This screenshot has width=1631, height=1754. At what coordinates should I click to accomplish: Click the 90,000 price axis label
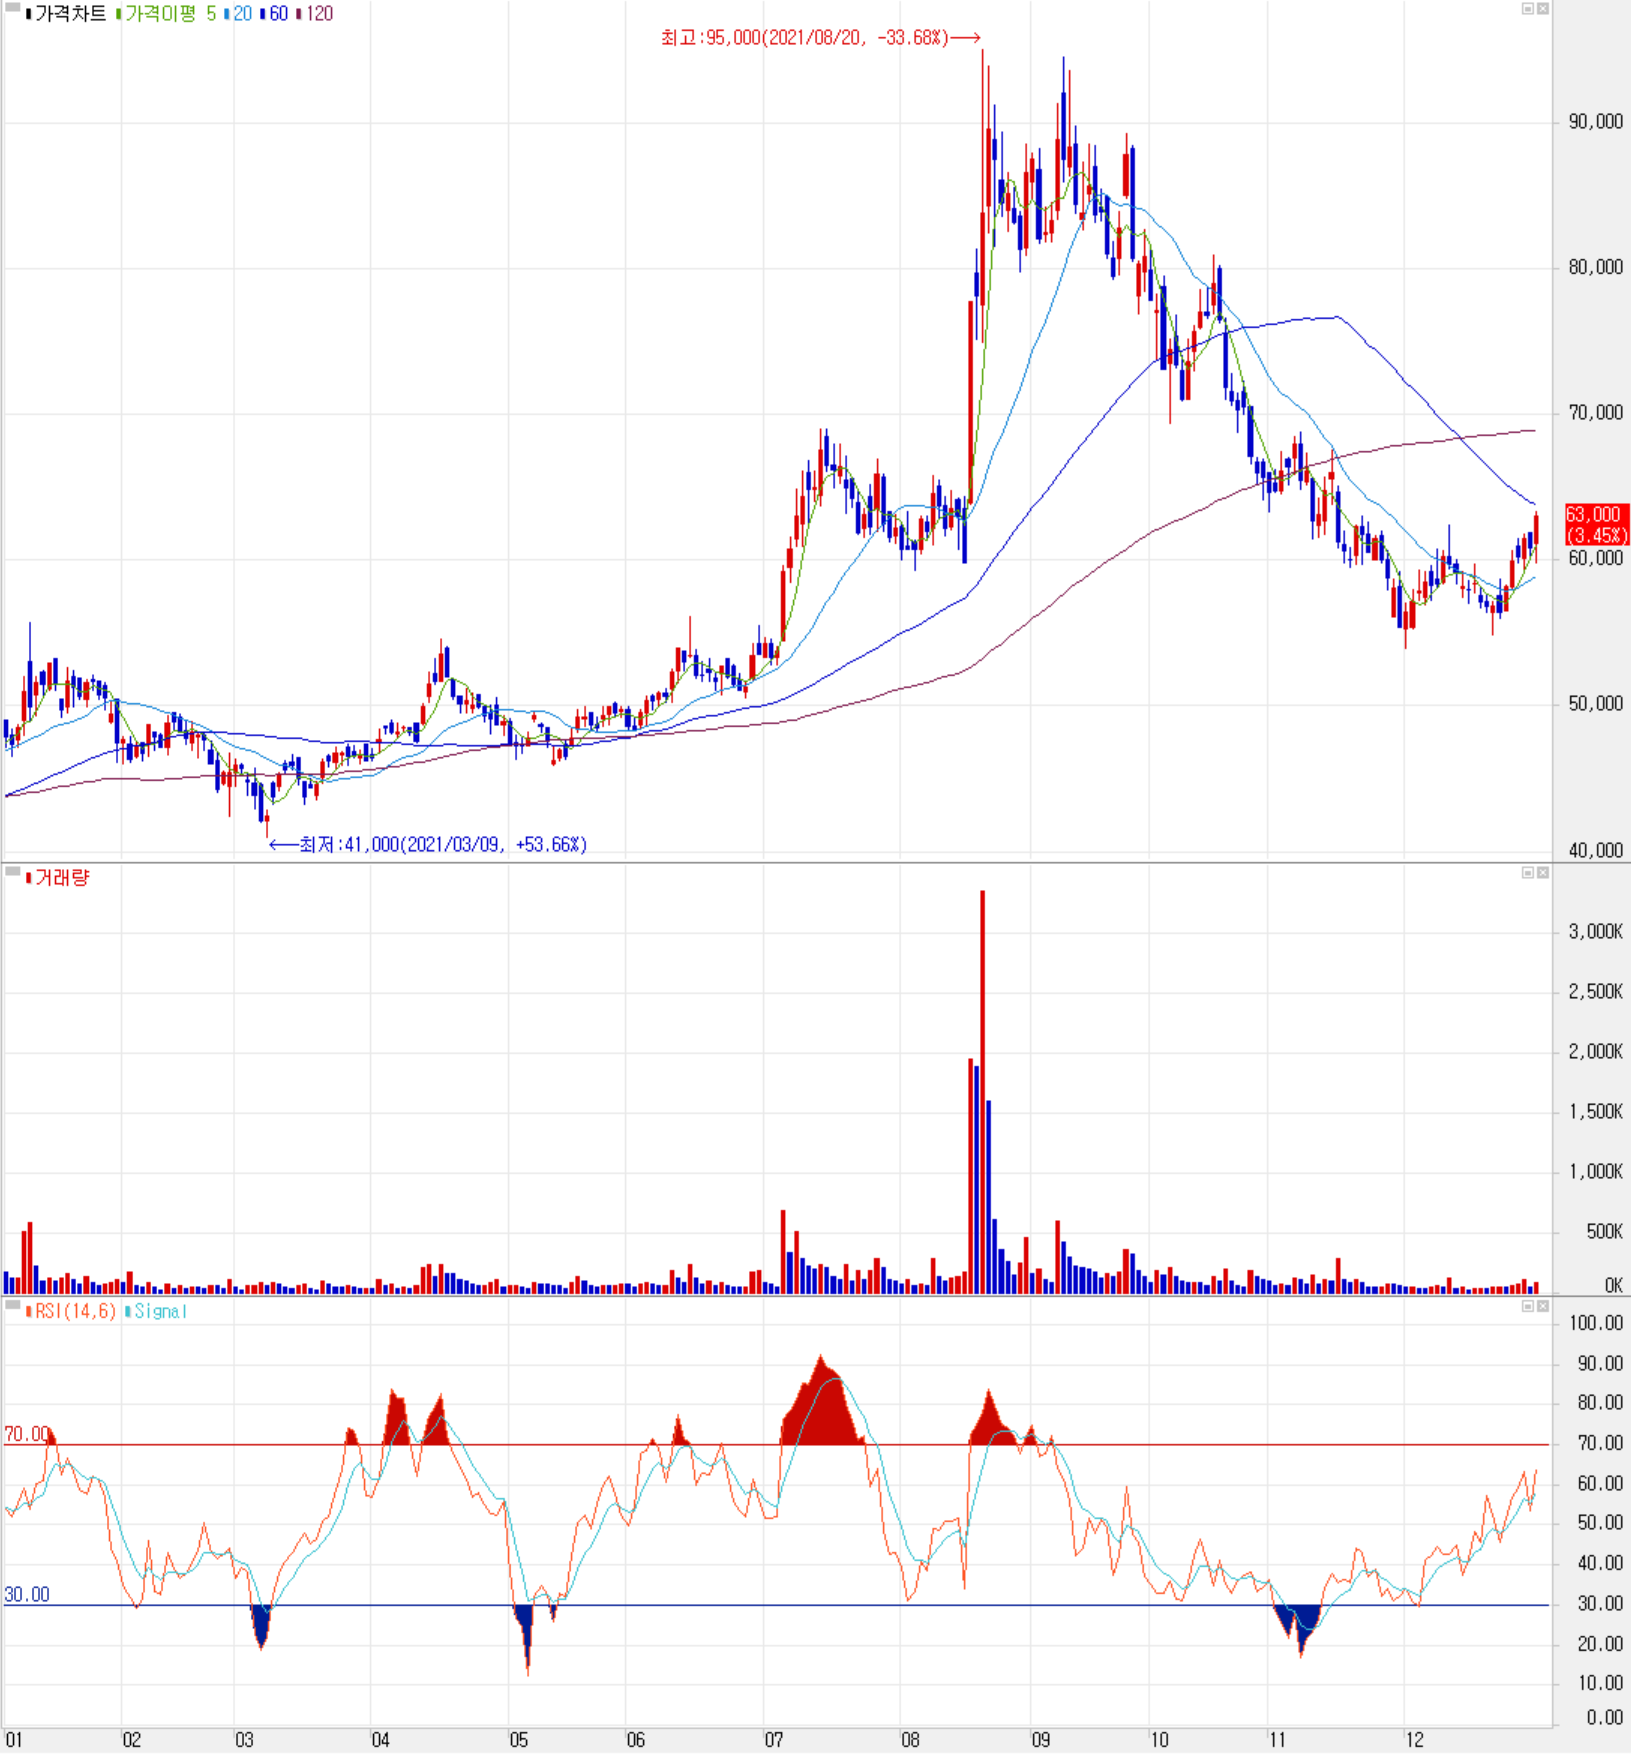(1596, 122)
